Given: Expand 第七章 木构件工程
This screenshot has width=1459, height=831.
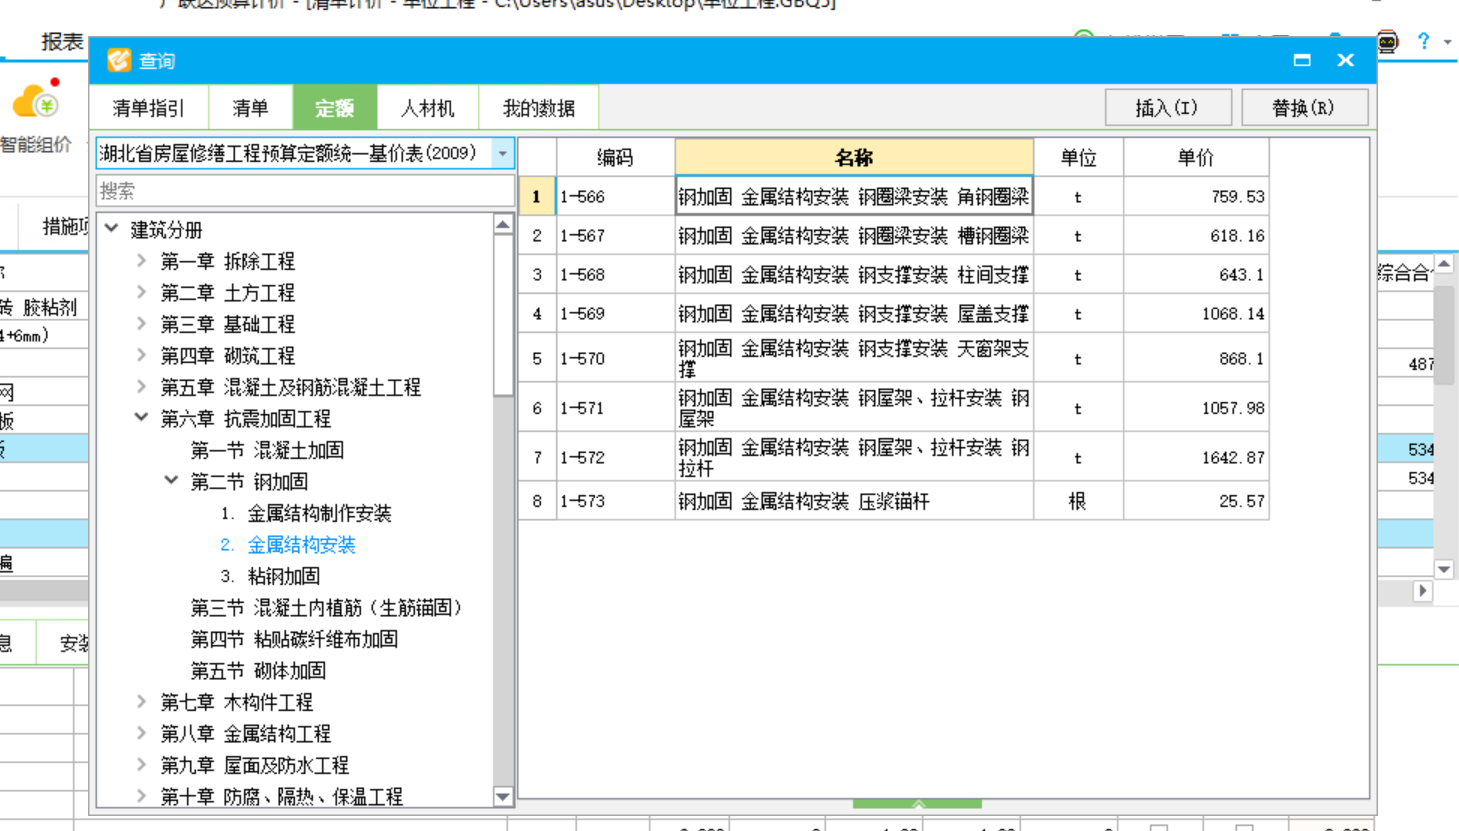Looking at the screenshot, I should (141, 702).
